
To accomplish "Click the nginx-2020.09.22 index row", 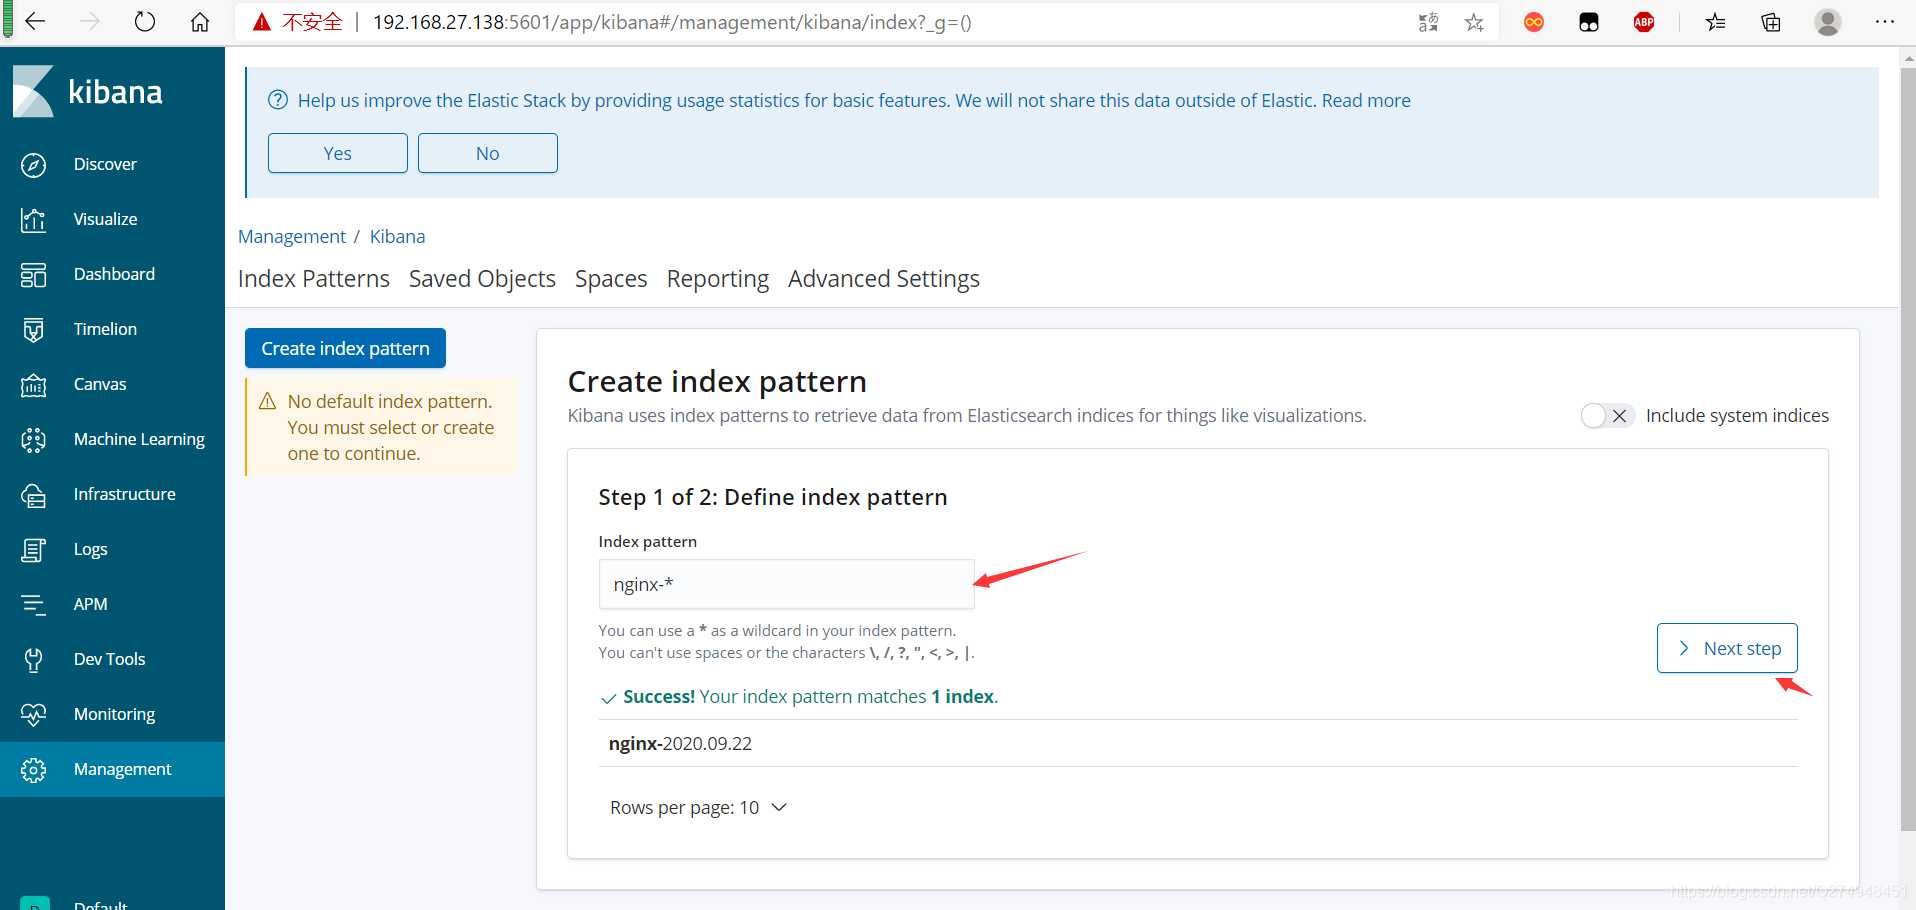I will click(x=1198, y=744).
